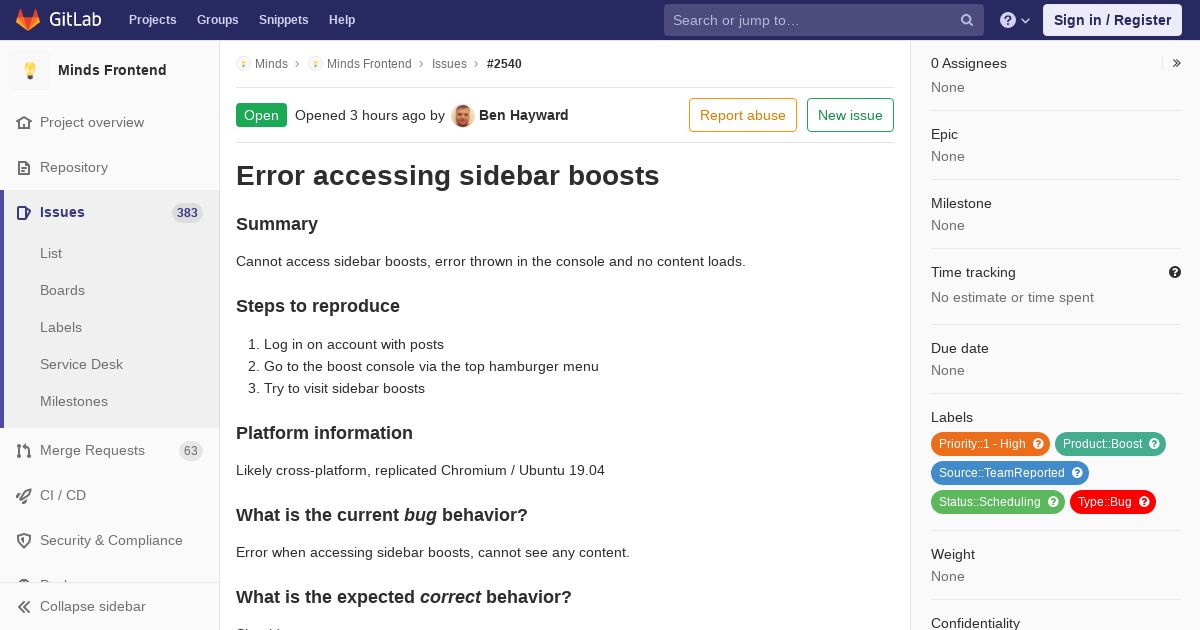Open the Groups menu
The image size is (1200, 630).
[217, 20]
